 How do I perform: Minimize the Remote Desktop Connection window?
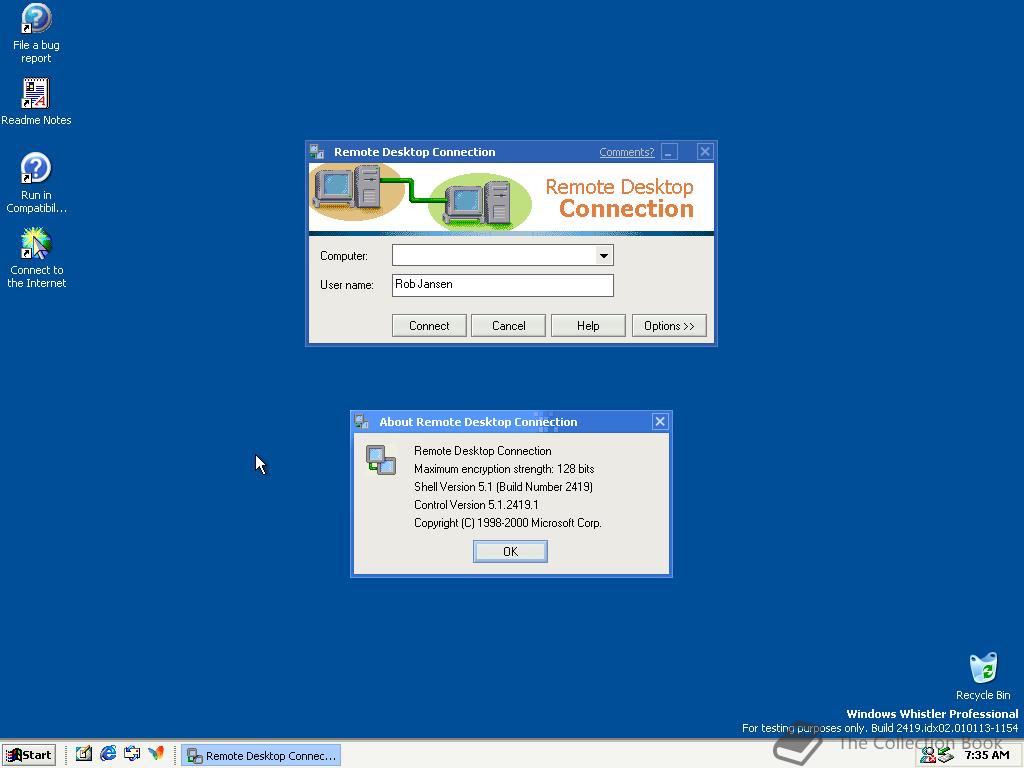669,152
